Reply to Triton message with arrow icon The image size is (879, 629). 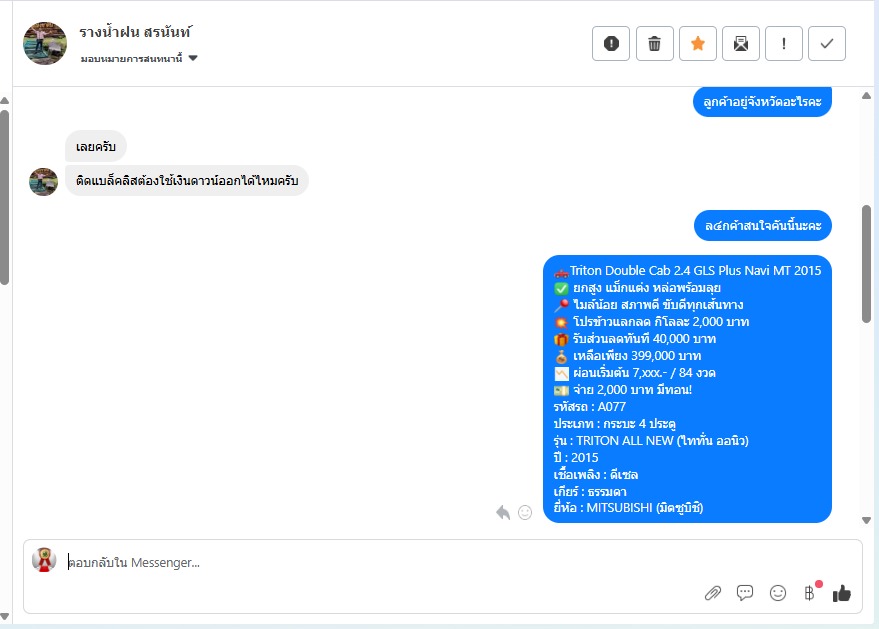503,512
